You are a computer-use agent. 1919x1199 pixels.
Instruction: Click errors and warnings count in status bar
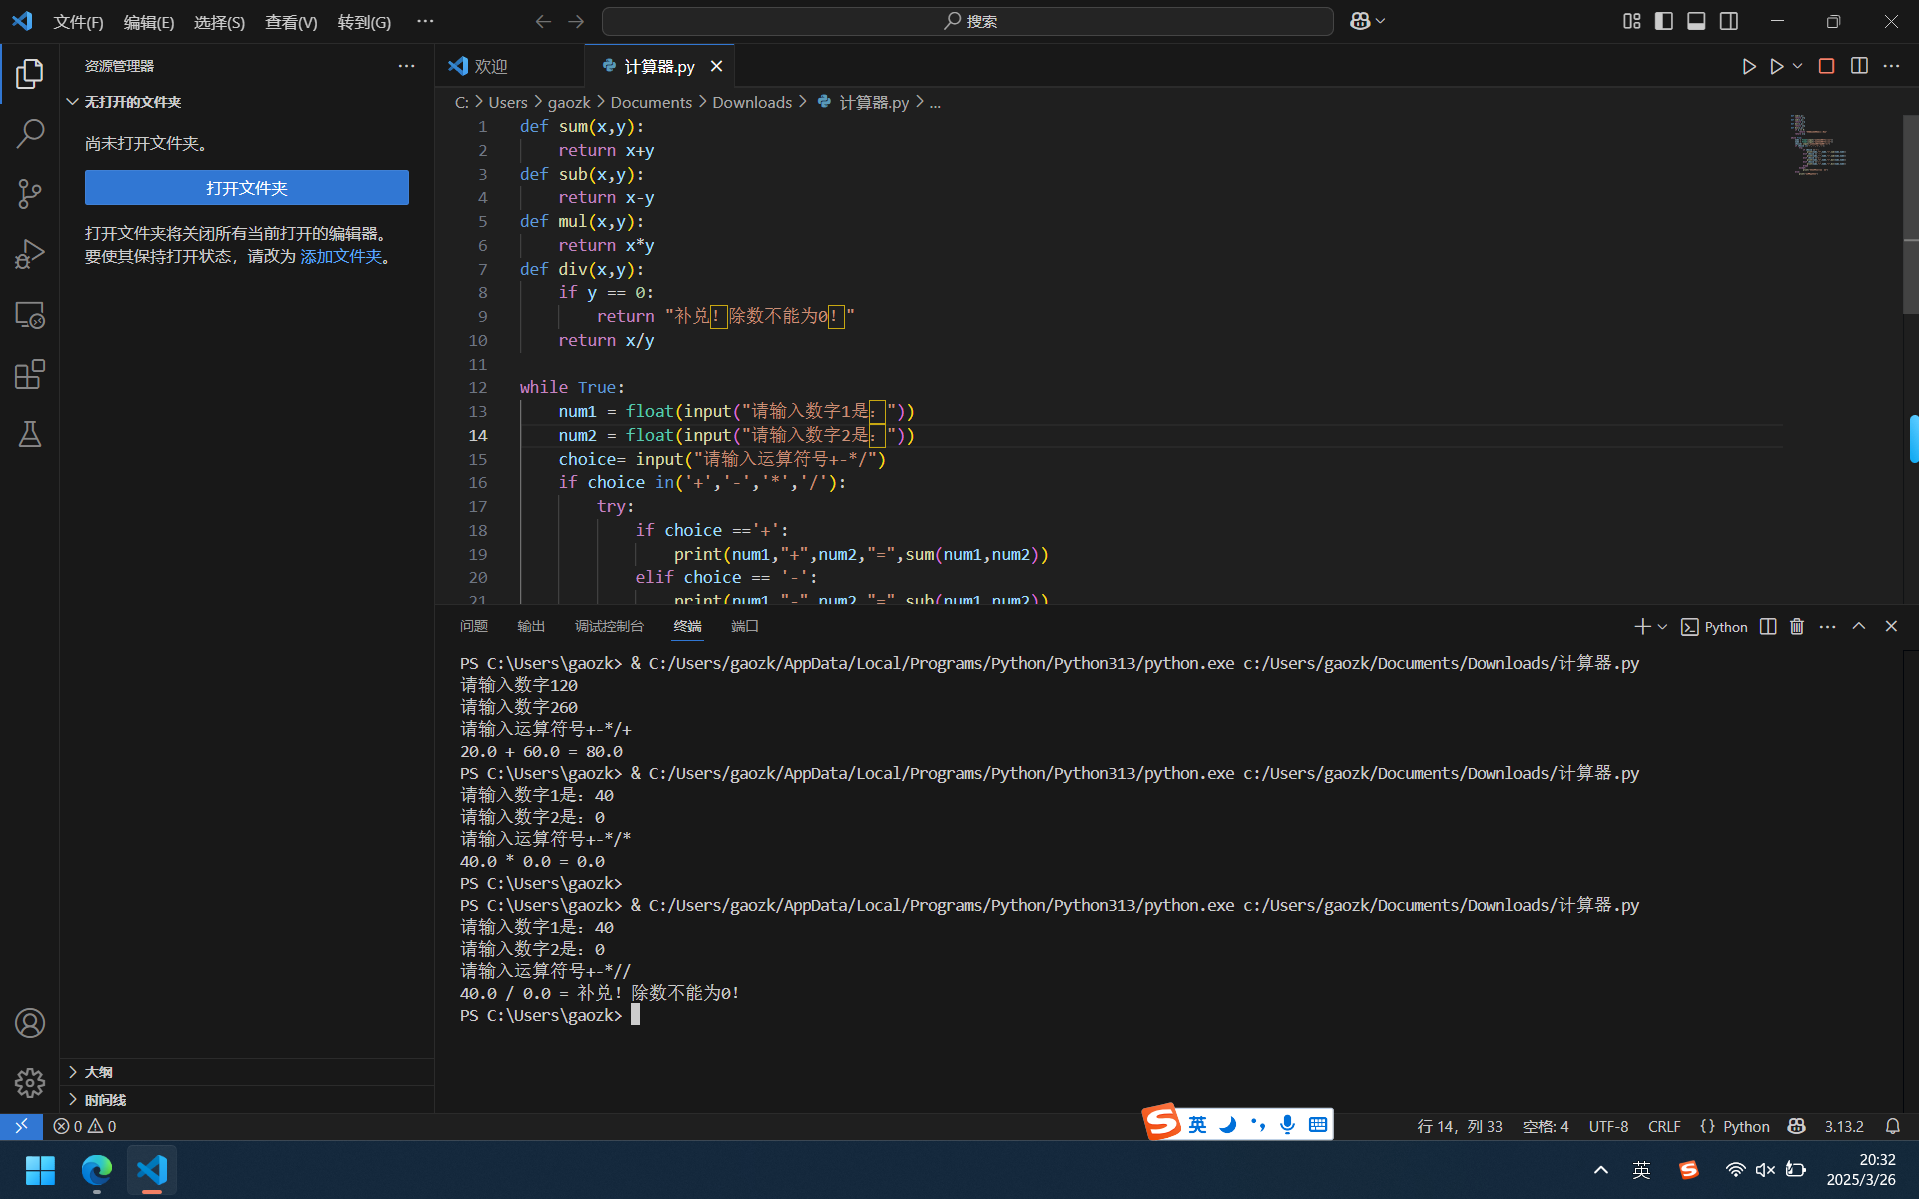point(85,1126)
